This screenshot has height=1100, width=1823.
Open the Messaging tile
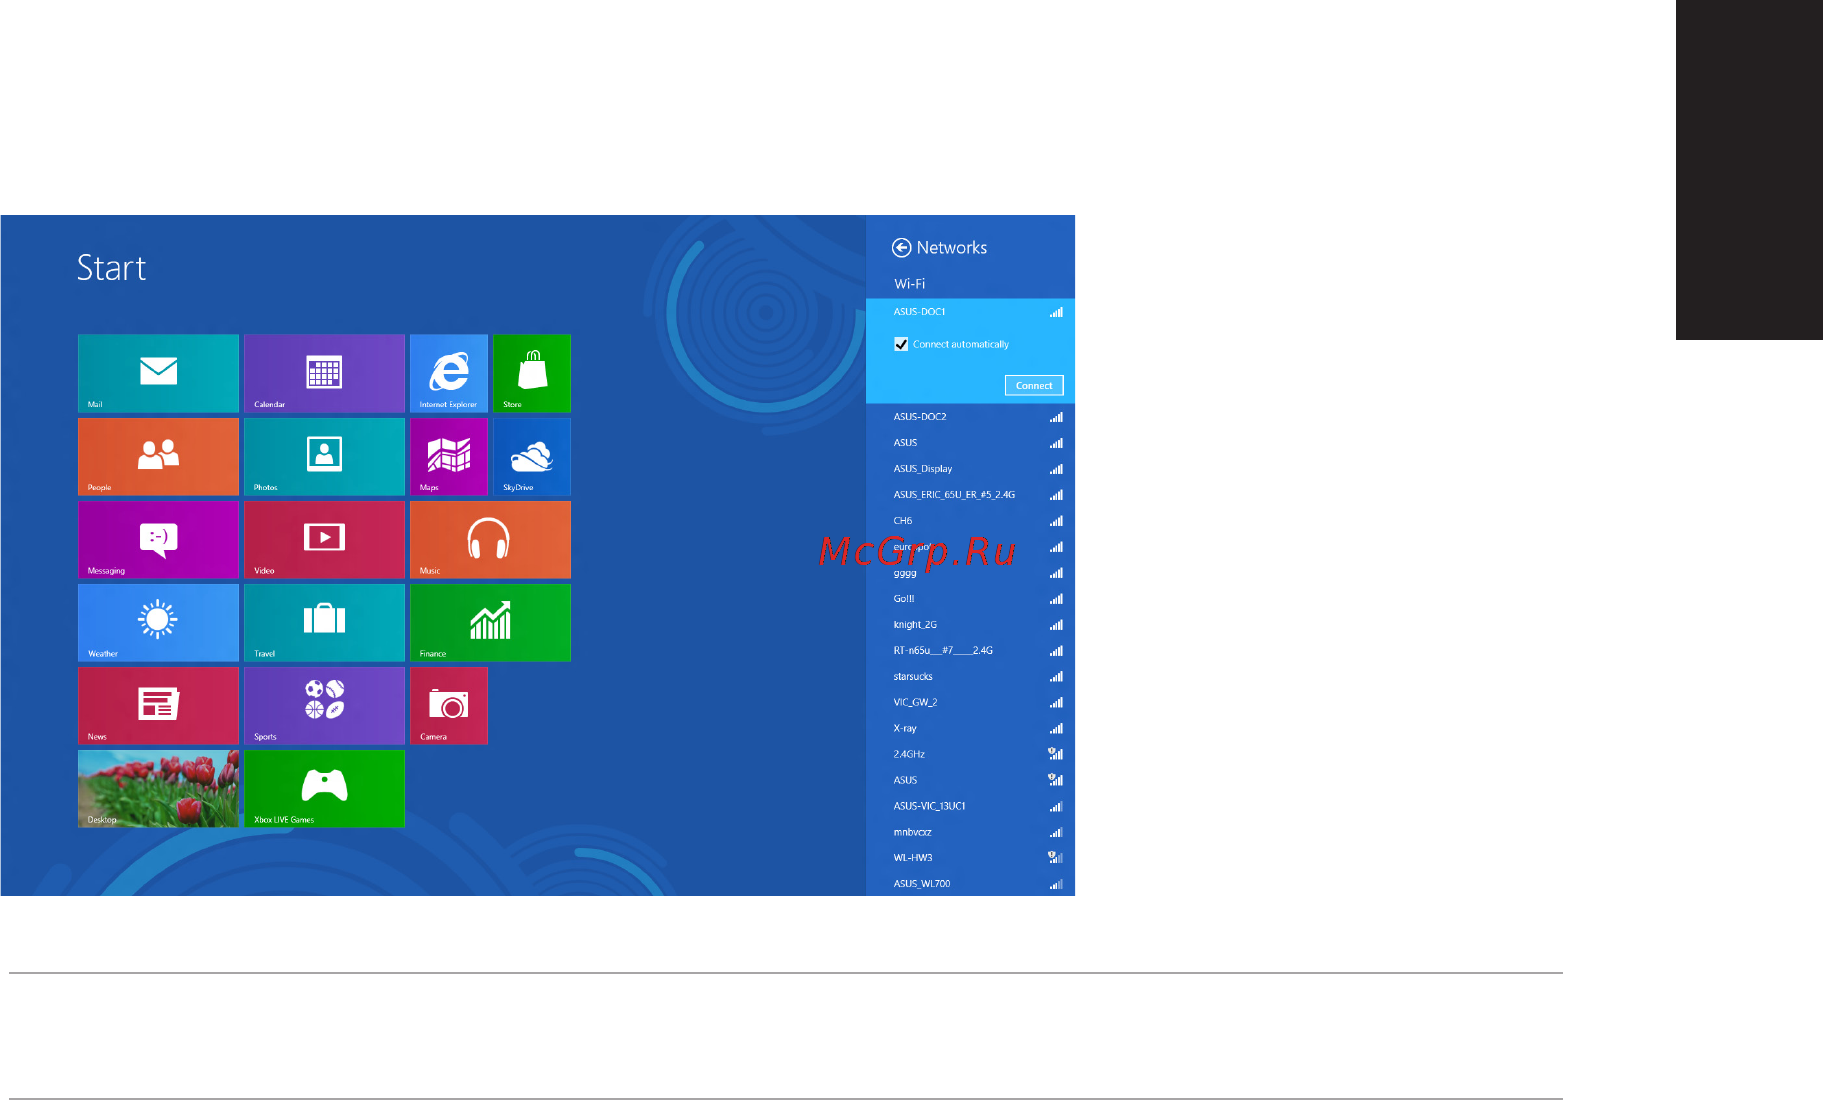click(158, 539)
